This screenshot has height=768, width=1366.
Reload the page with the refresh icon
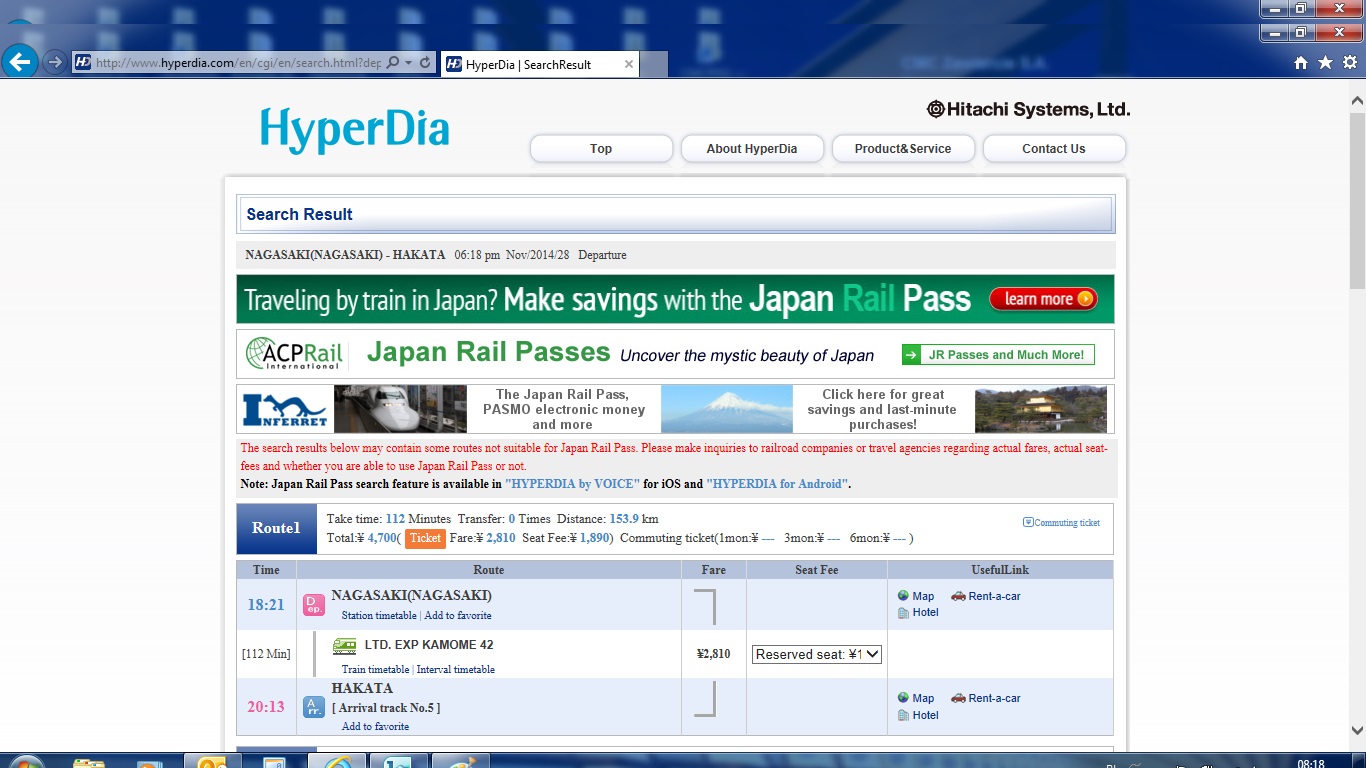coord(425,62)
